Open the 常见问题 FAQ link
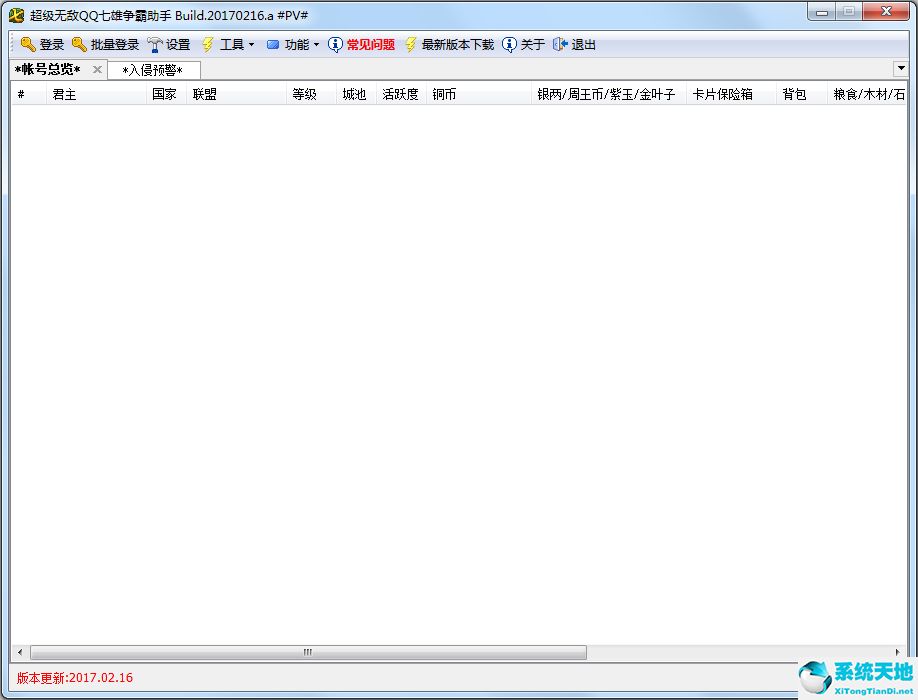Screen dimensions: 918x700 tap(361, 44)
